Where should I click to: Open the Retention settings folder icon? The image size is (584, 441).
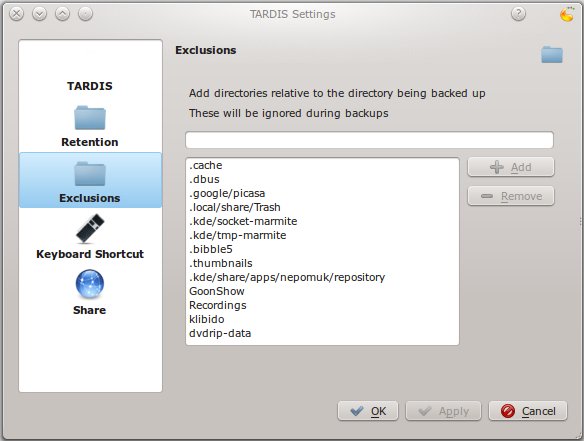[90, 118]
